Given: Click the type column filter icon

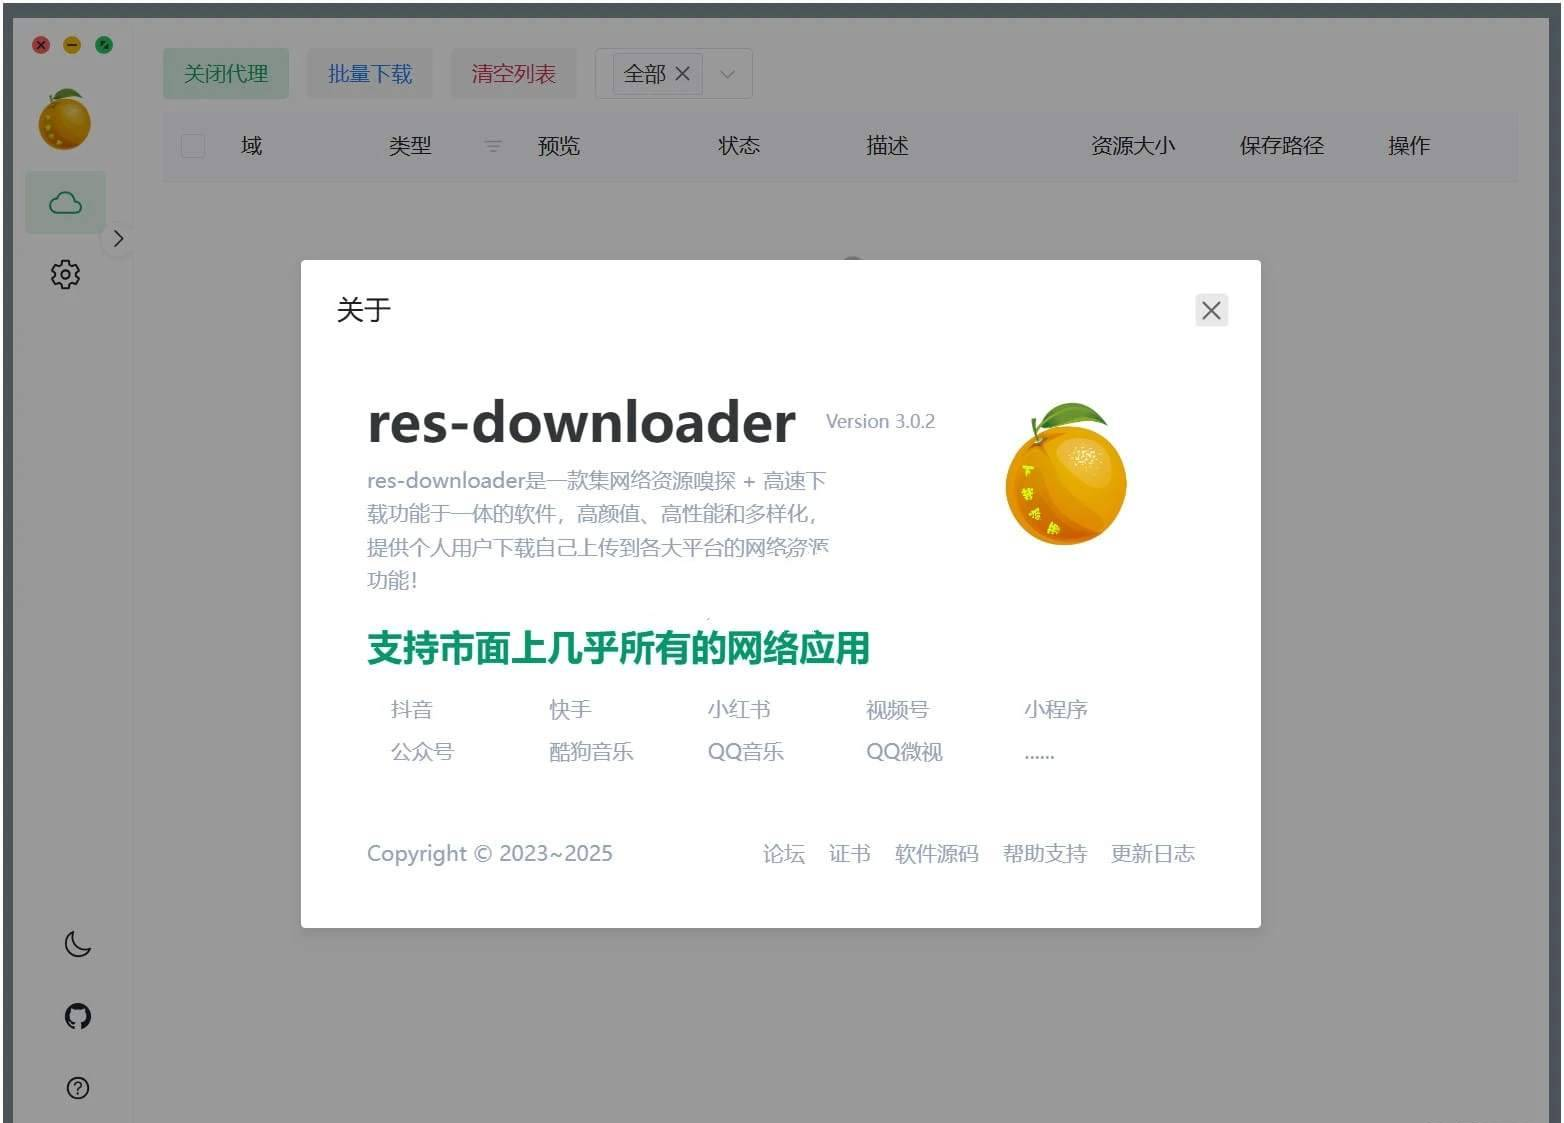Looking at the screenshot, I should (x=493, y=146).
